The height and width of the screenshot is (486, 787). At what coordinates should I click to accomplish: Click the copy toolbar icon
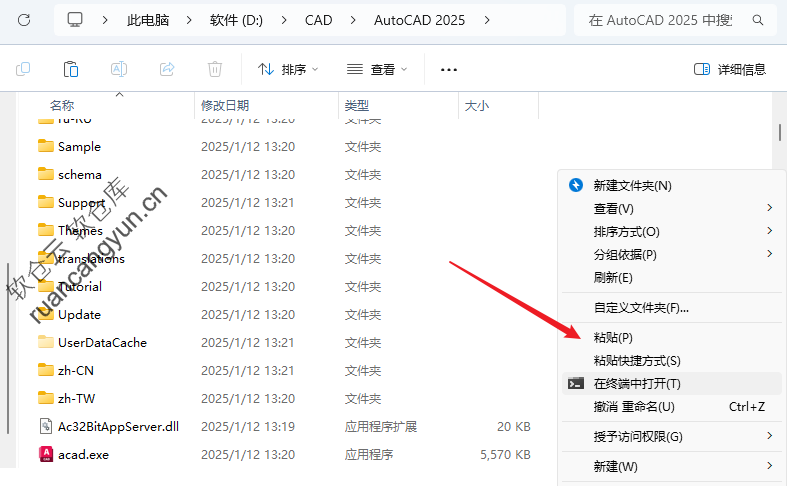[23, 69]
